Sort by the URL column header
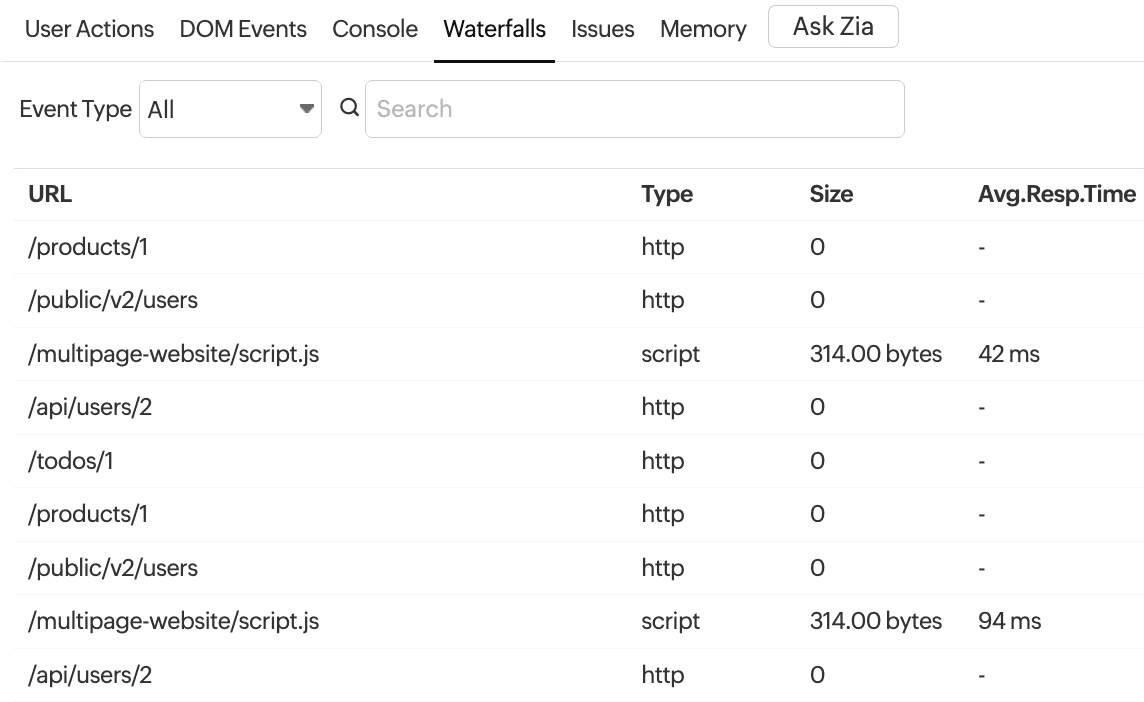Viewport: 1144px width, 702px height. [x=49, y=194]
